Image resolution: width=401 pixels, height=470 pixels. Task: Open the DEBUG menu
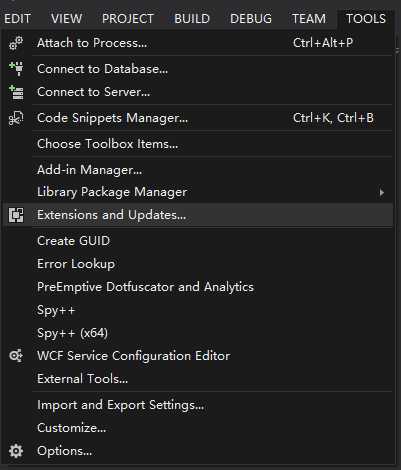(x=251, y=19)
